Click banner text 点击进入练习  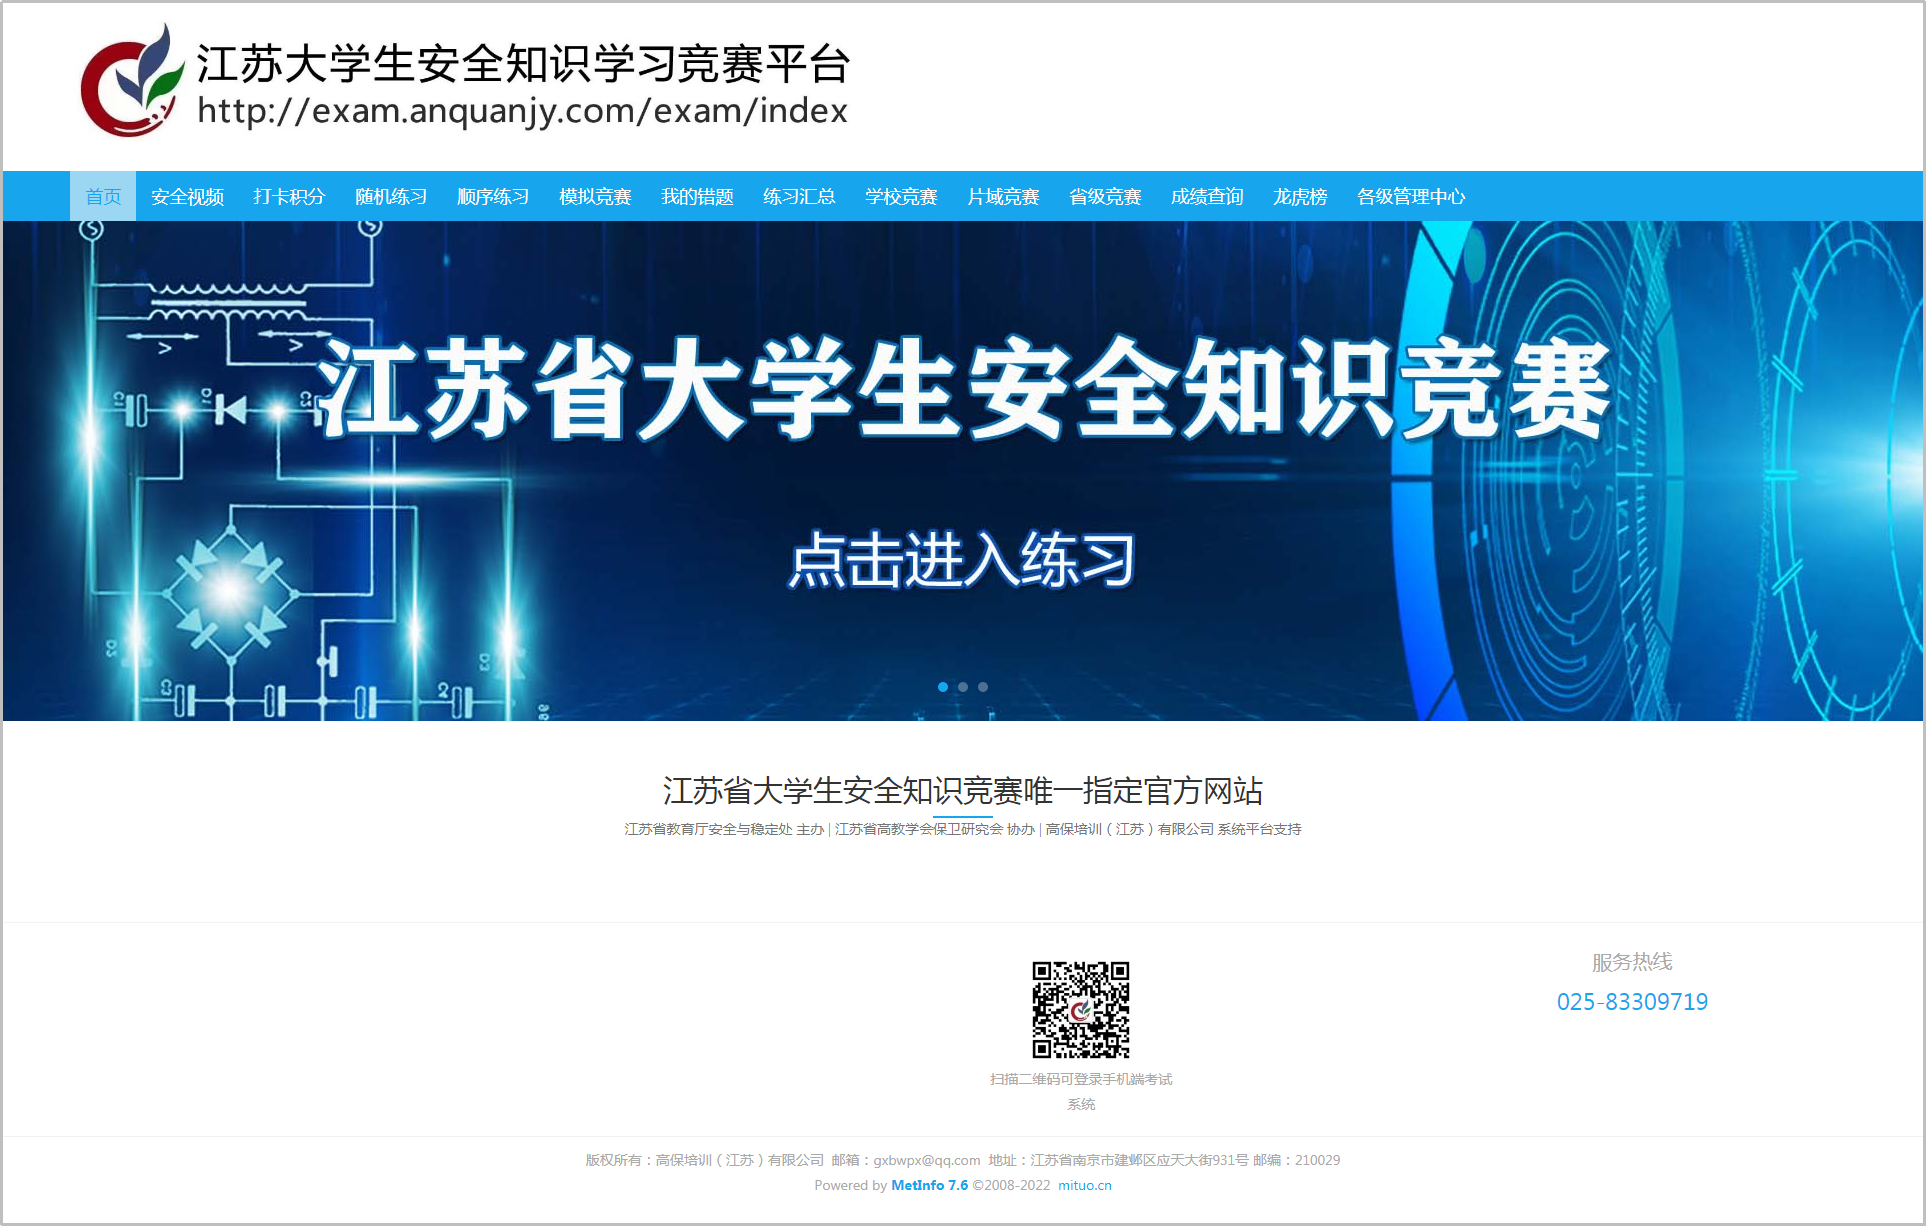click(x=961, y=560)
